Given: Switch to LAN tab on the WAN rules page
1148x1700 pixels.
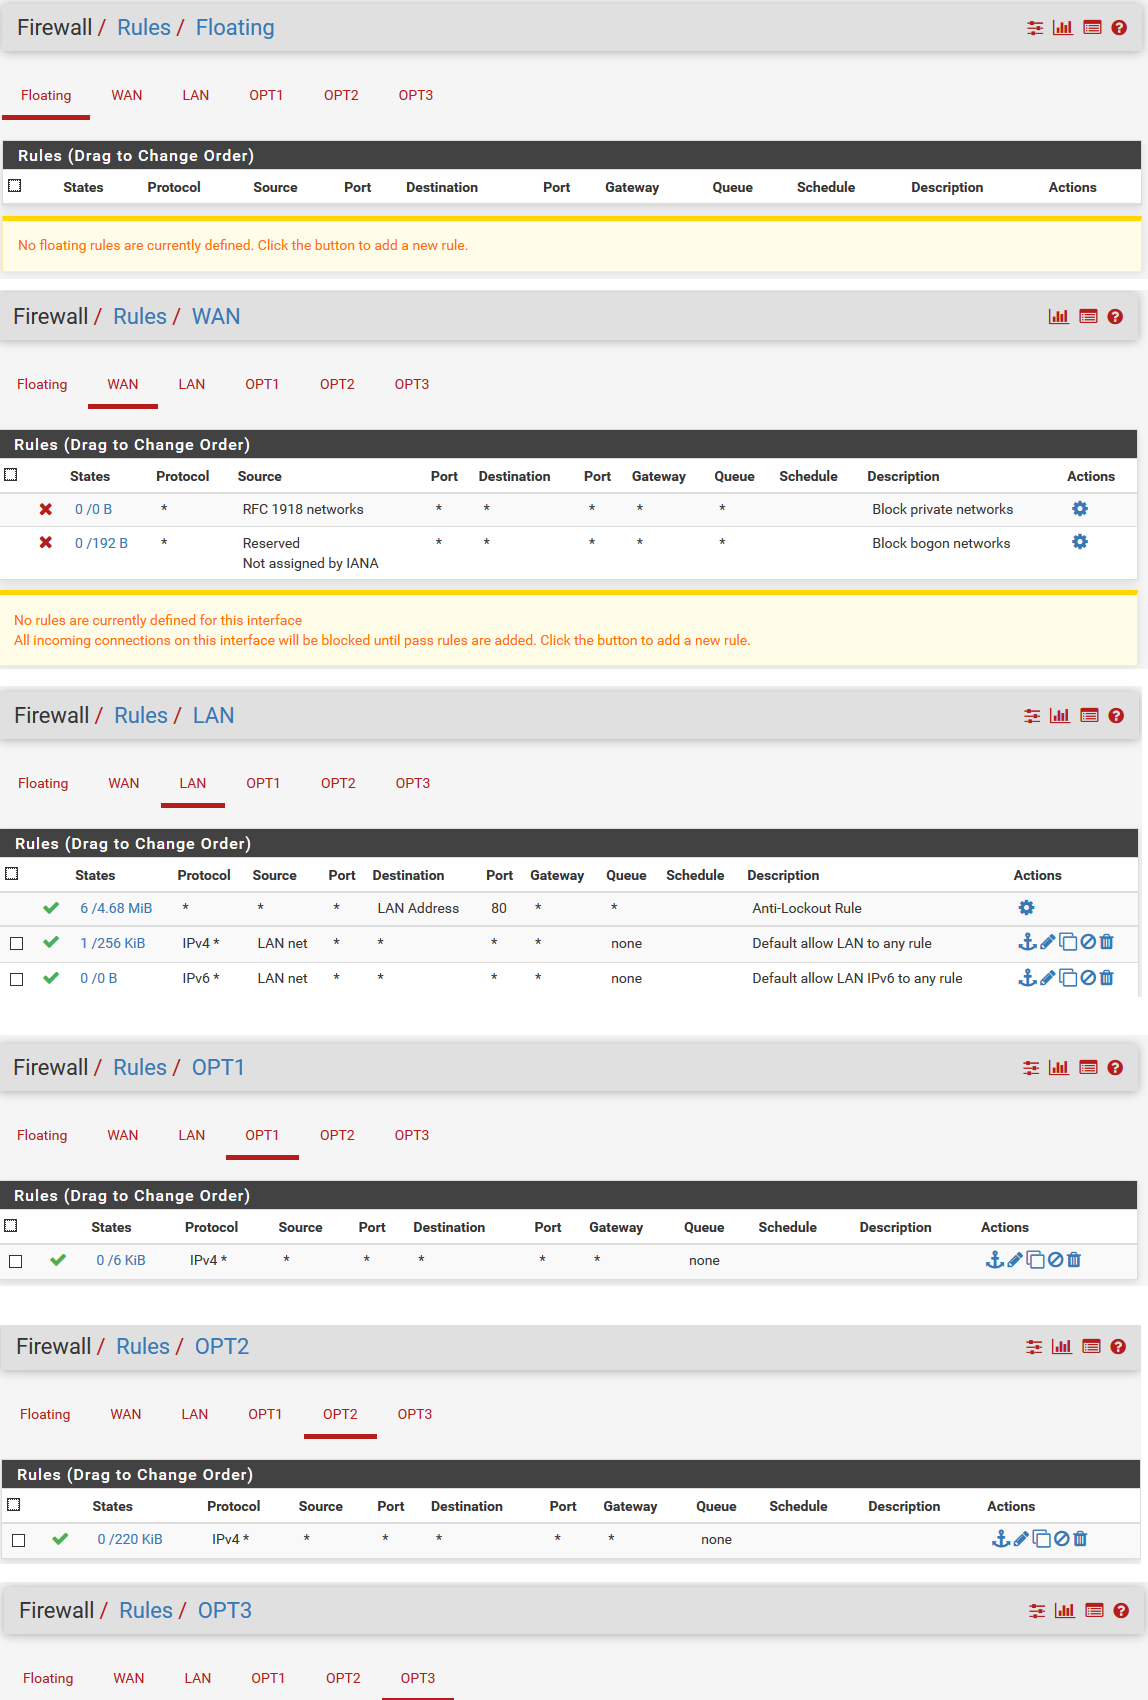Looking at the screenshot, I should (192, 384).
